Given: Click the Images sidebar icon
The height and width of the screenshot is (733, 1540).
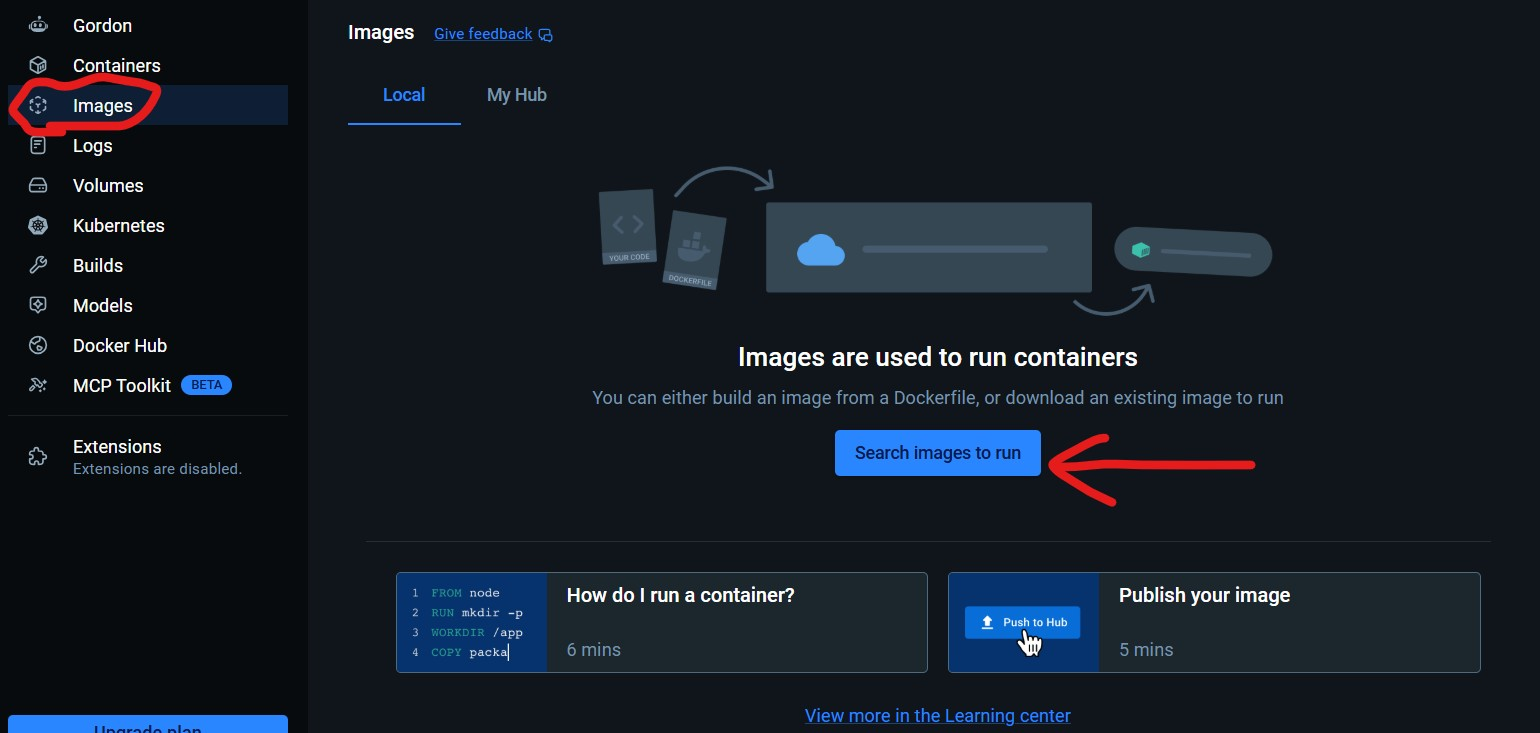Looking at the screenshot, I should click(38, 105).
